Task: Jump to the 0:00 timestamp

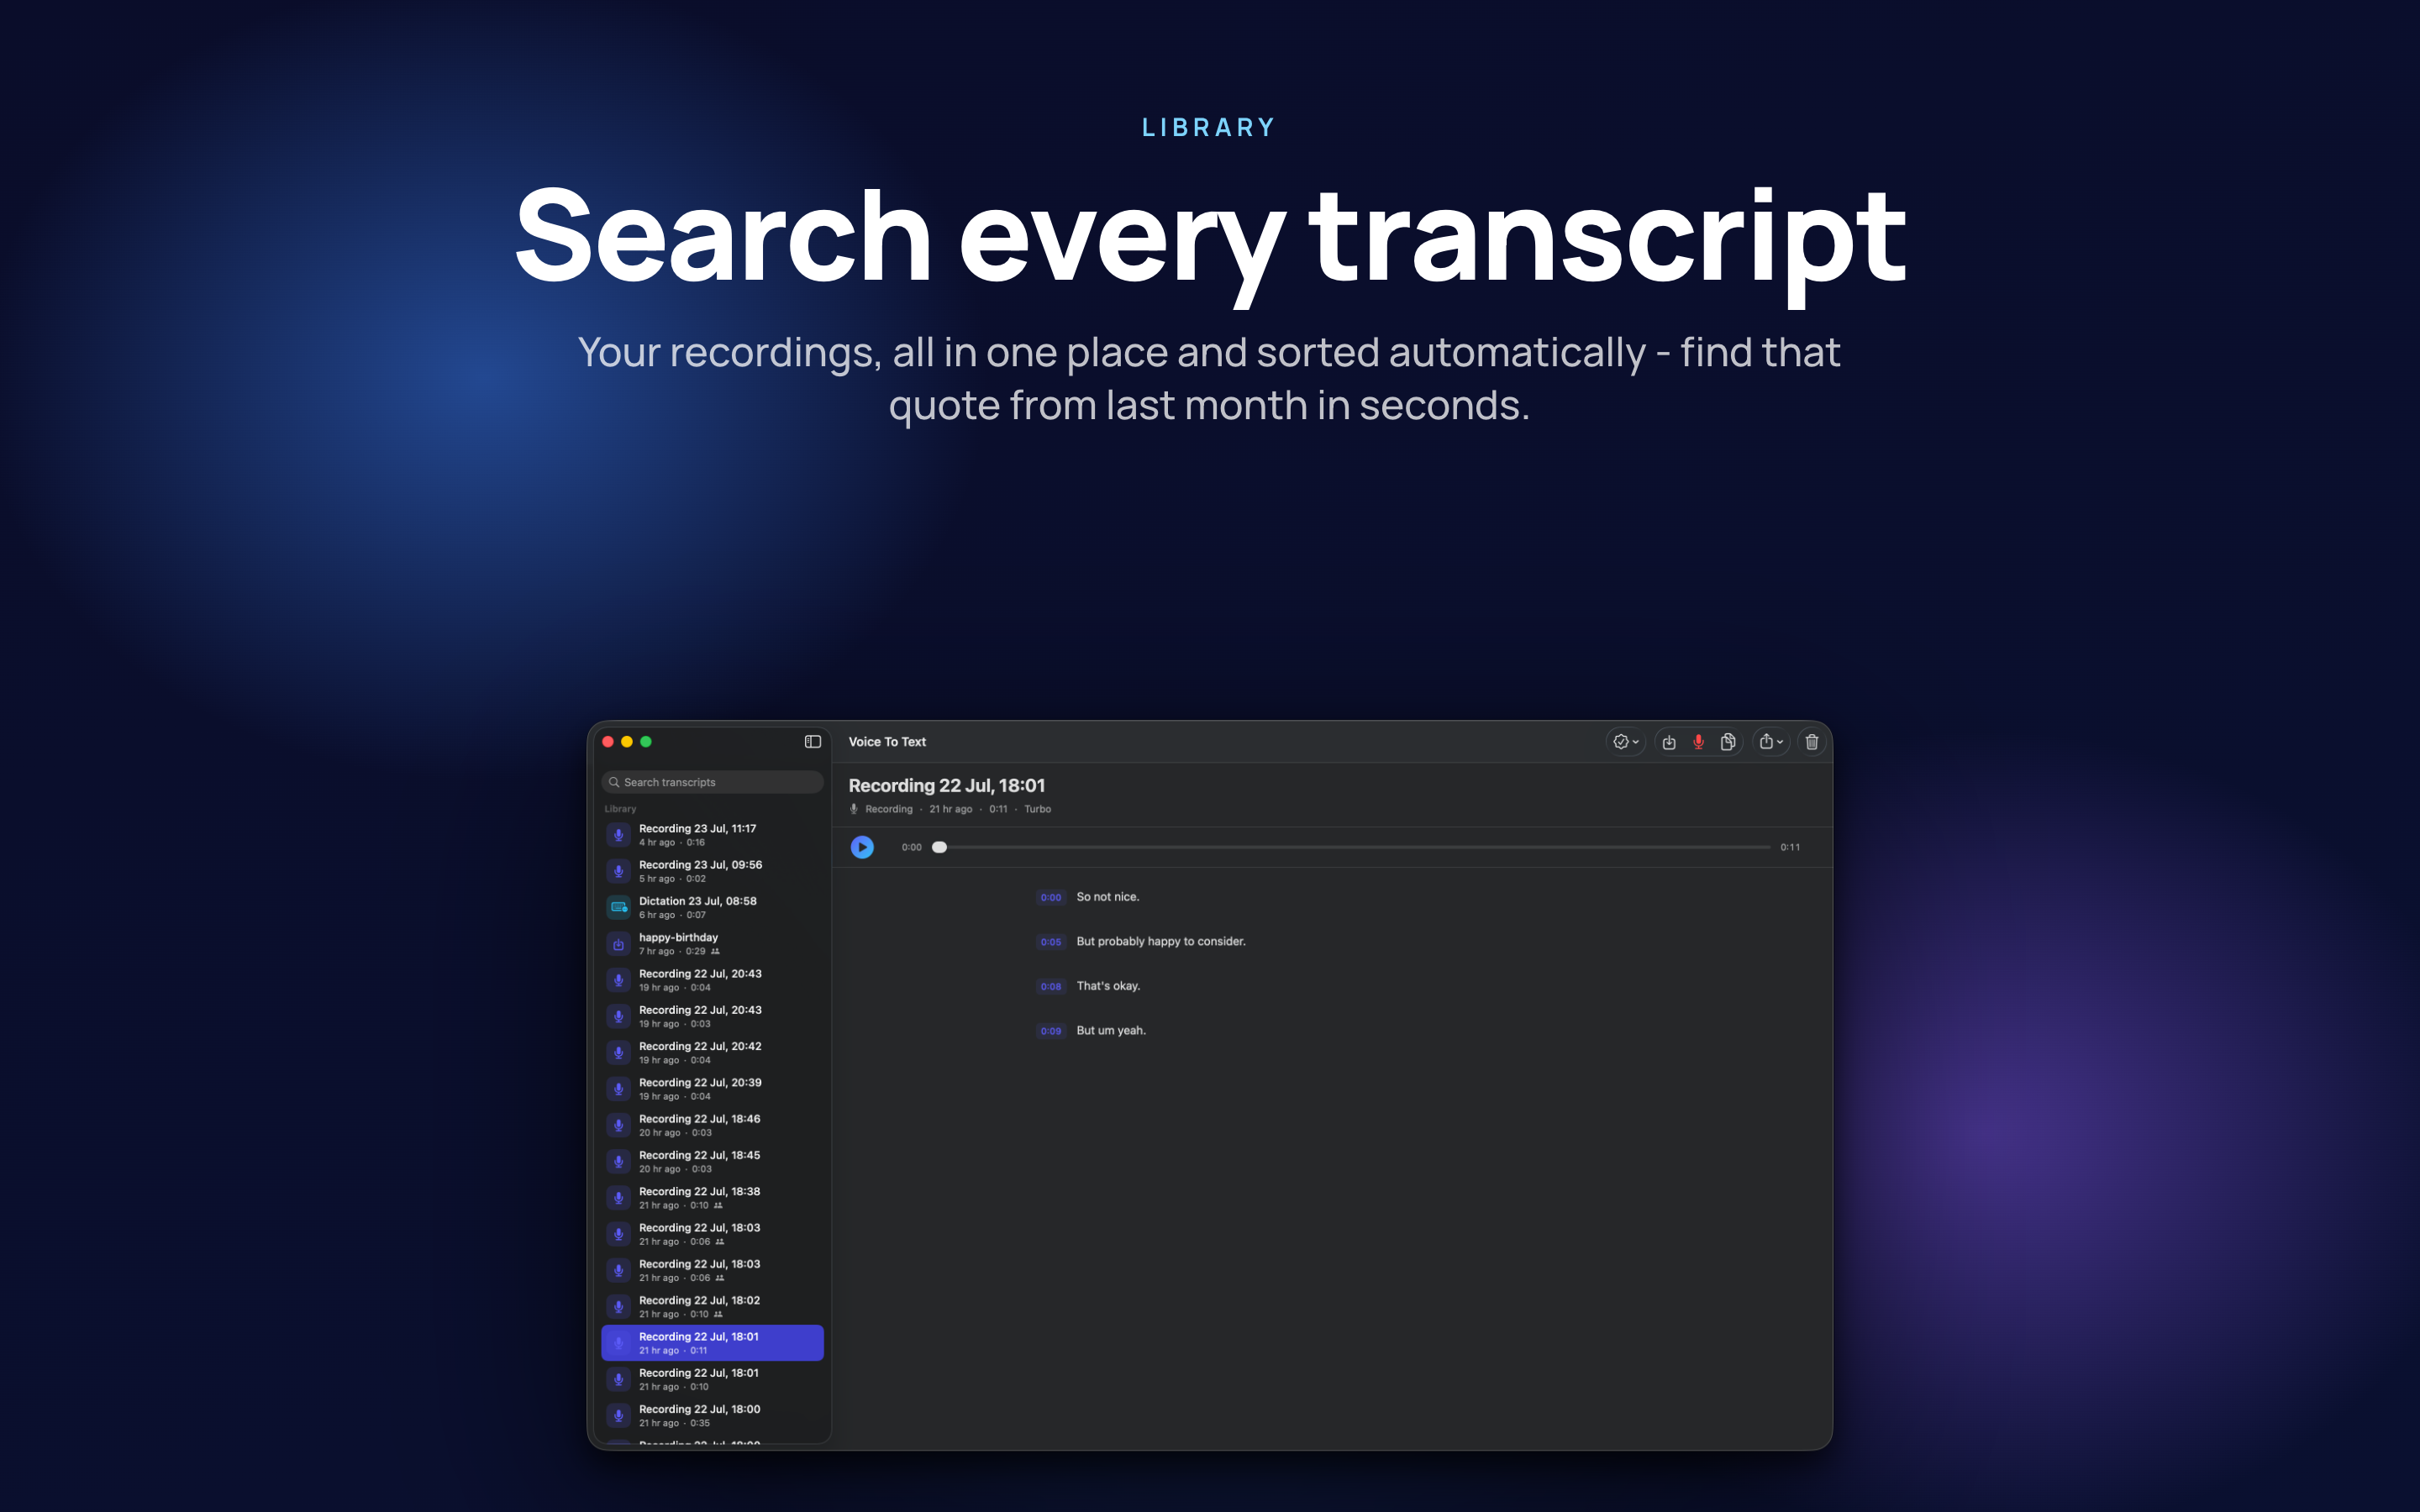Action: [1050, 897]
